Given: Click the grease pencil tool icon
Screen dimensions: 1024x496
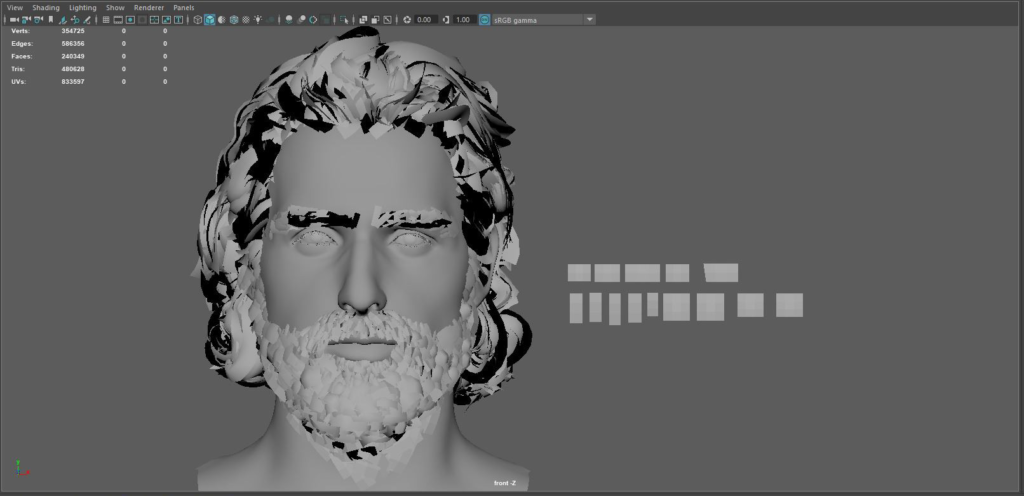Looking at the screenshot, I should pyautogui.click(x=87, y=19).
